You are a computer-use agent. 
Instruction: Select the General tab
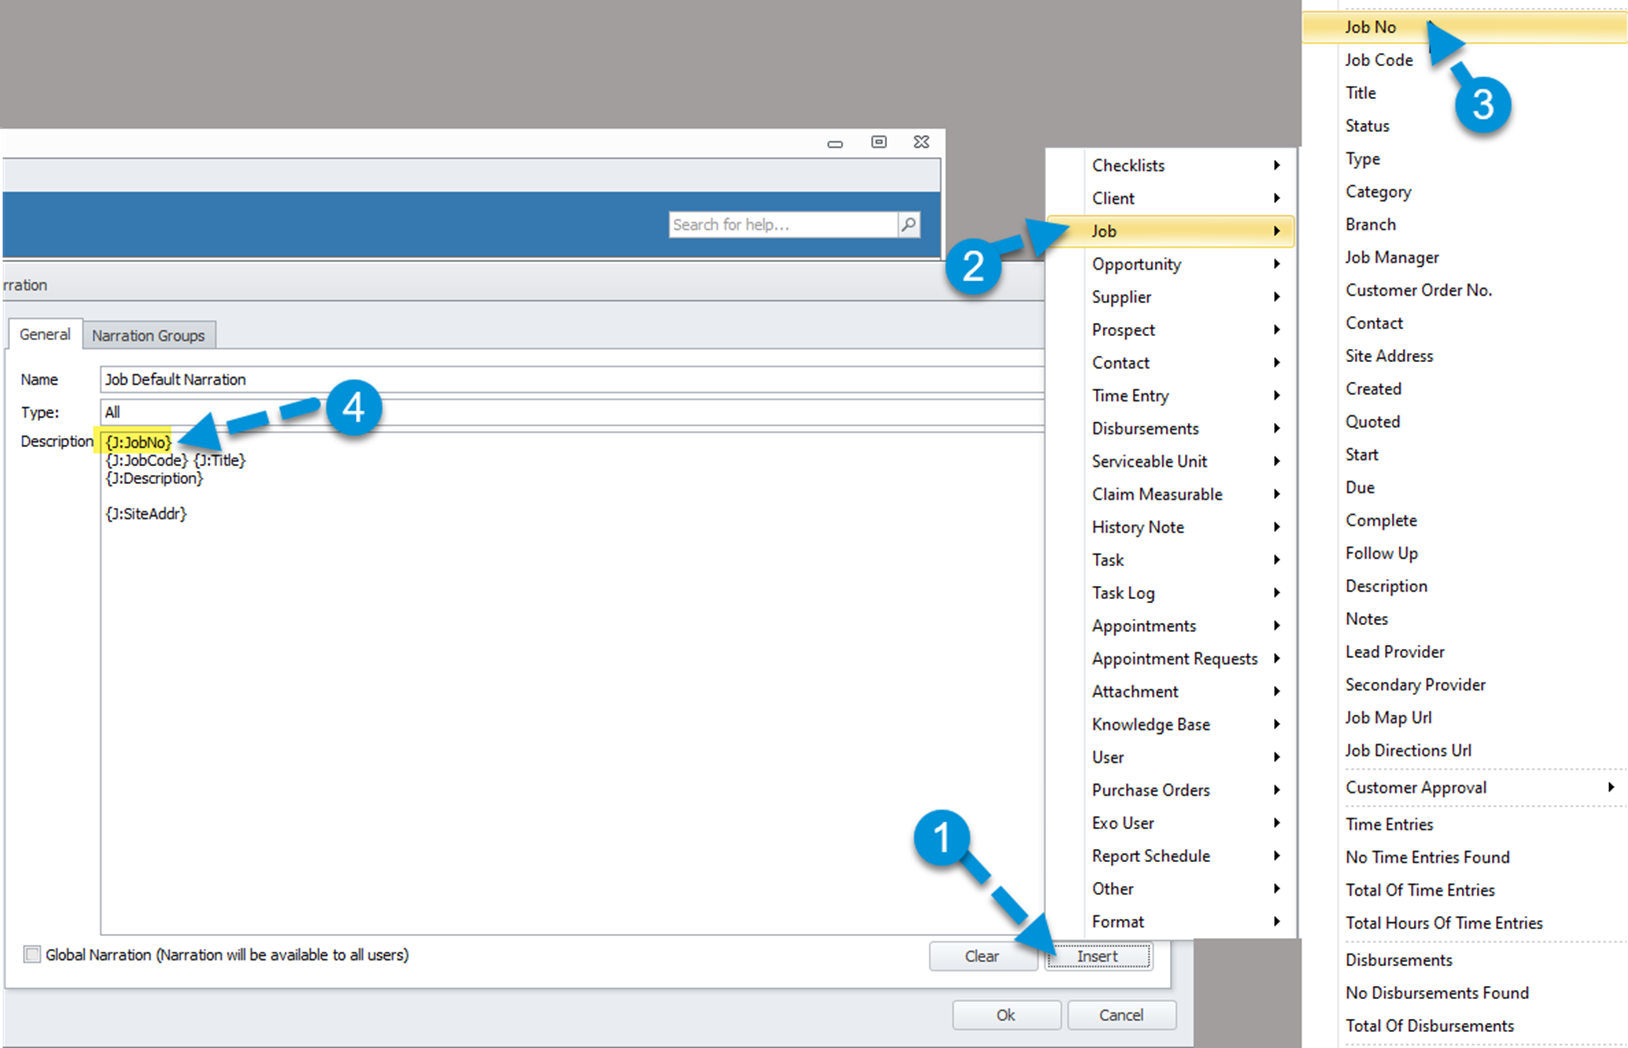(x=45, y=334)
